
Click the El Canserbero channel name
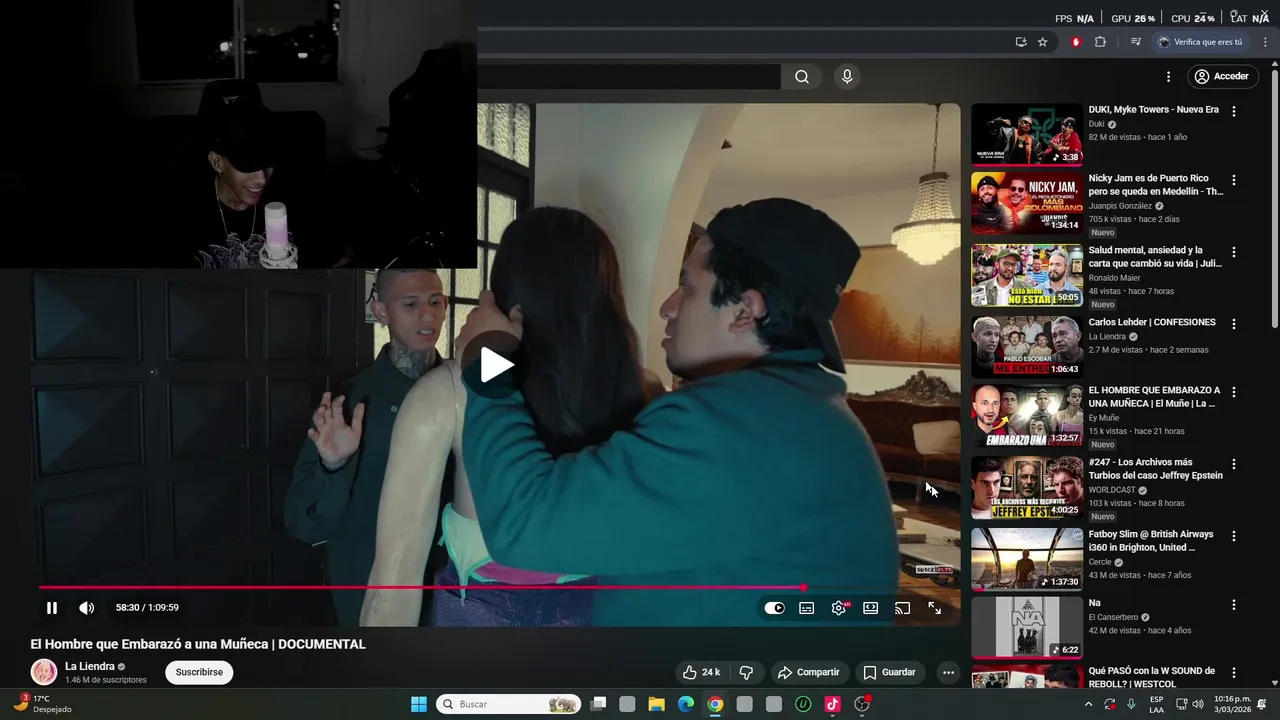[x=1113, y=617]
